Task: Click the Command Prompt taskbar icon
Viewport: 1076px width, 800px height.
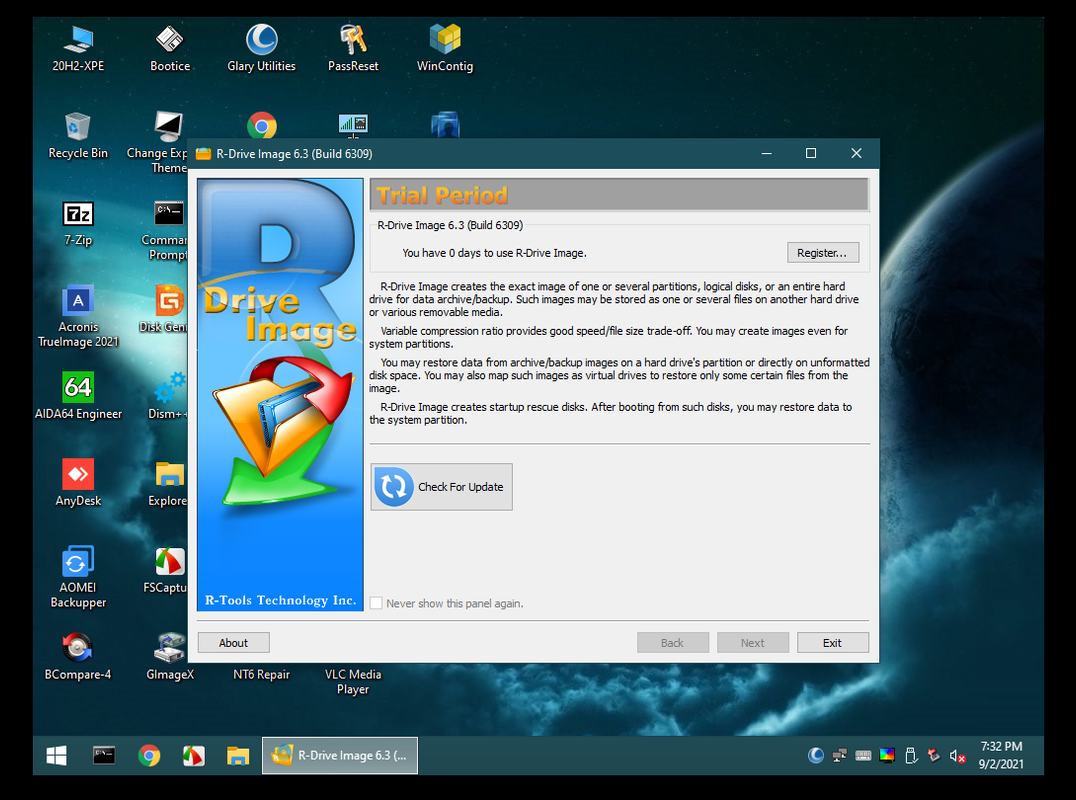Action: [104, 755]
